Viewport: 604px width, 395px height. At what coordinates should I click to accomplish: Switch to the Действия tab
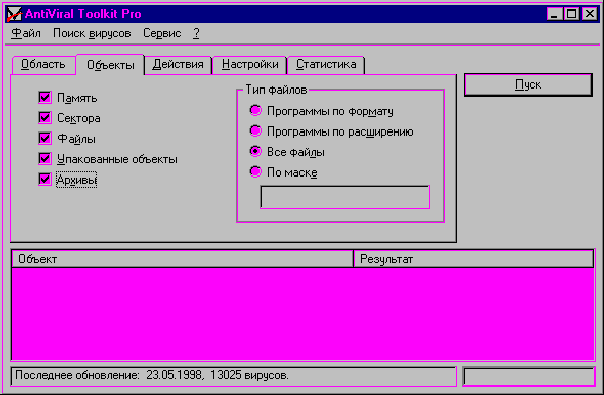pos(178,64)
